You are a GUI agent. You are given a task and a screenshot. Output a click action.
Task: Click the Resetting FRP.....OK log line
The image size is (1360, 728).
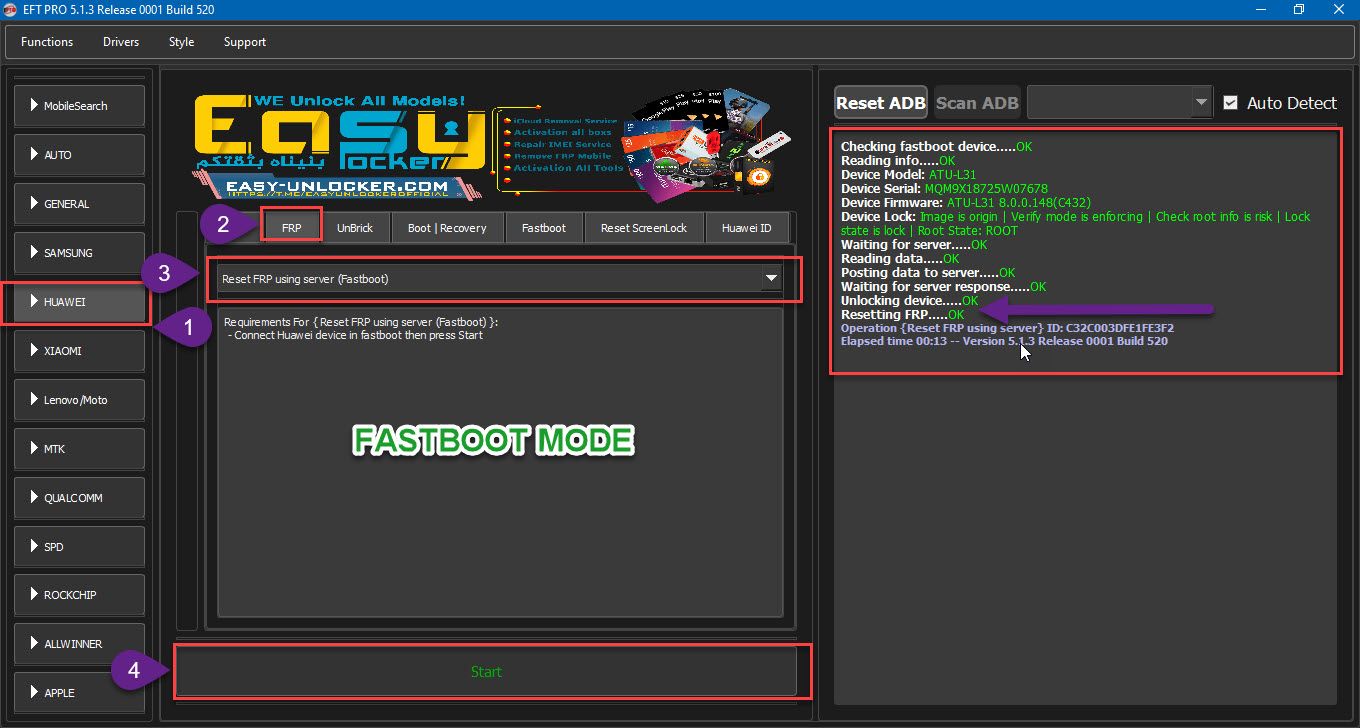pos(903,314)
